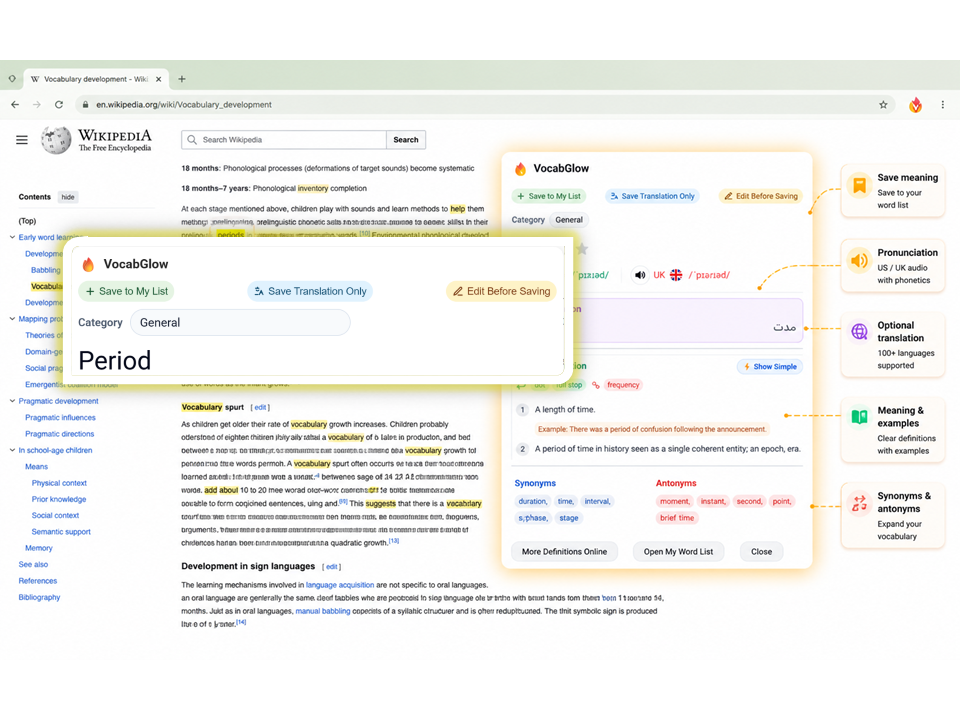Click the VocabGlow flame logo in large popup
The image size is (960, 720).
click(x=89, y=264)
